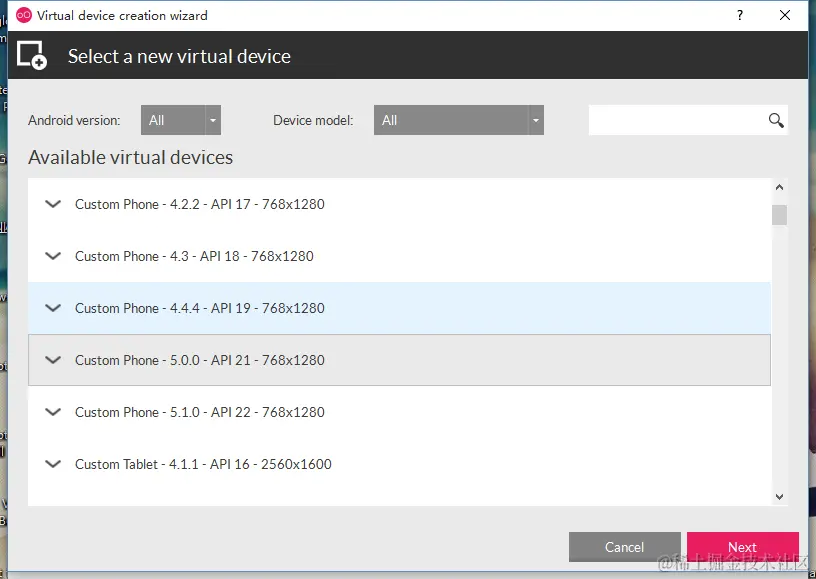The image size is (816, 579).
Task: Expand Custom Tablet 4.1.1 API 16 chevron
Action: [53, 464]
